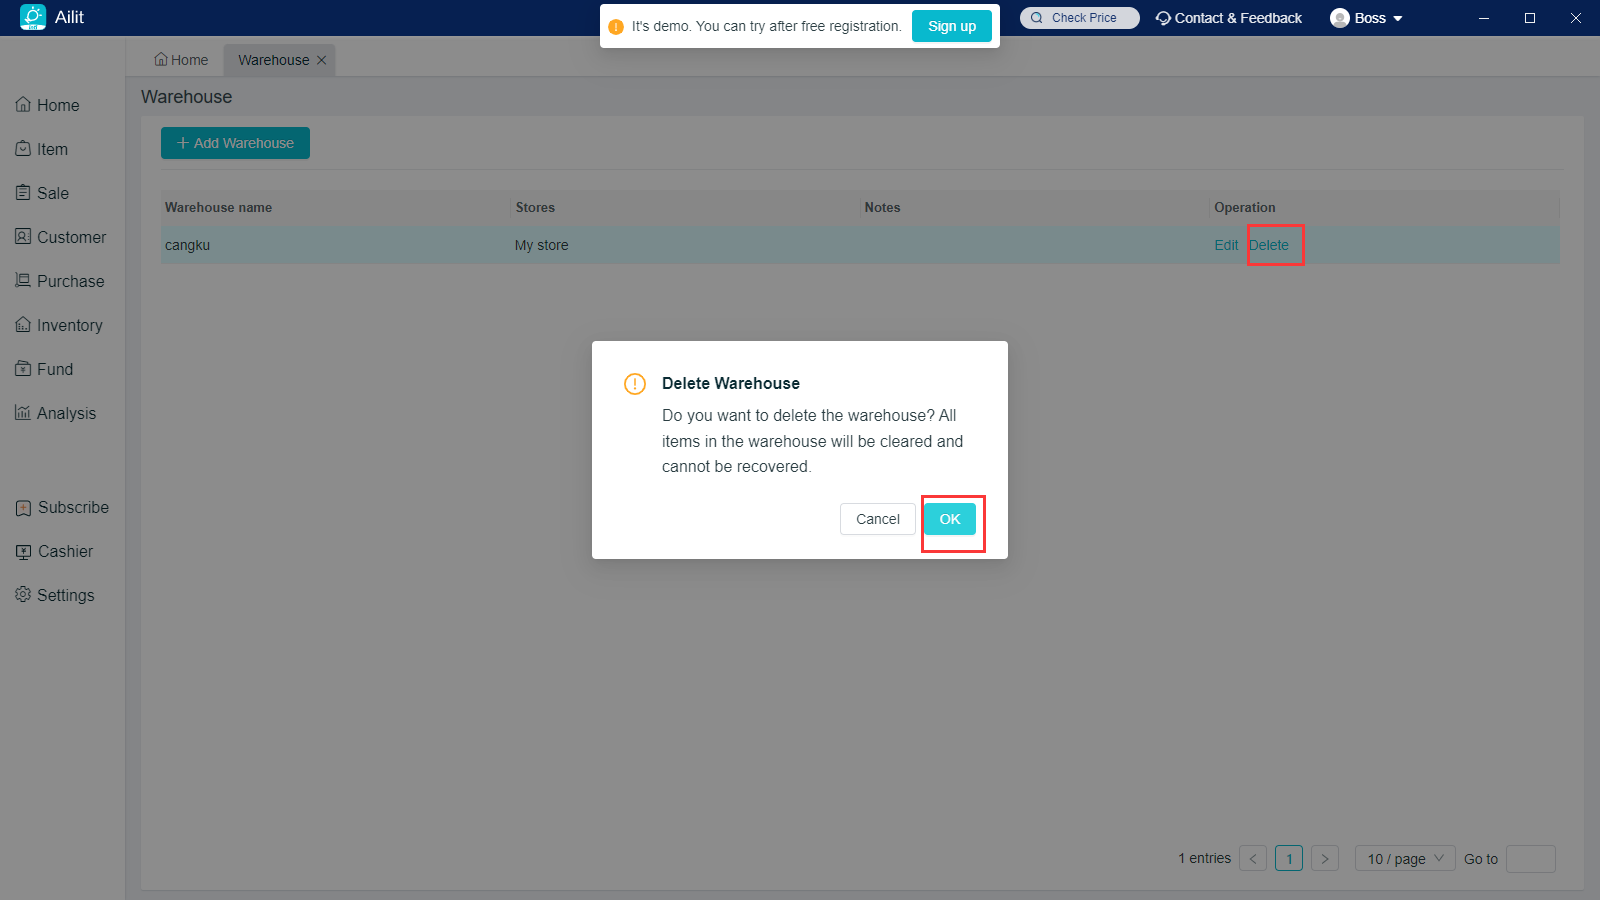Go to Sale in the sidebar
The width and height of the screenshot is (1600, 900).
[52, 193]
